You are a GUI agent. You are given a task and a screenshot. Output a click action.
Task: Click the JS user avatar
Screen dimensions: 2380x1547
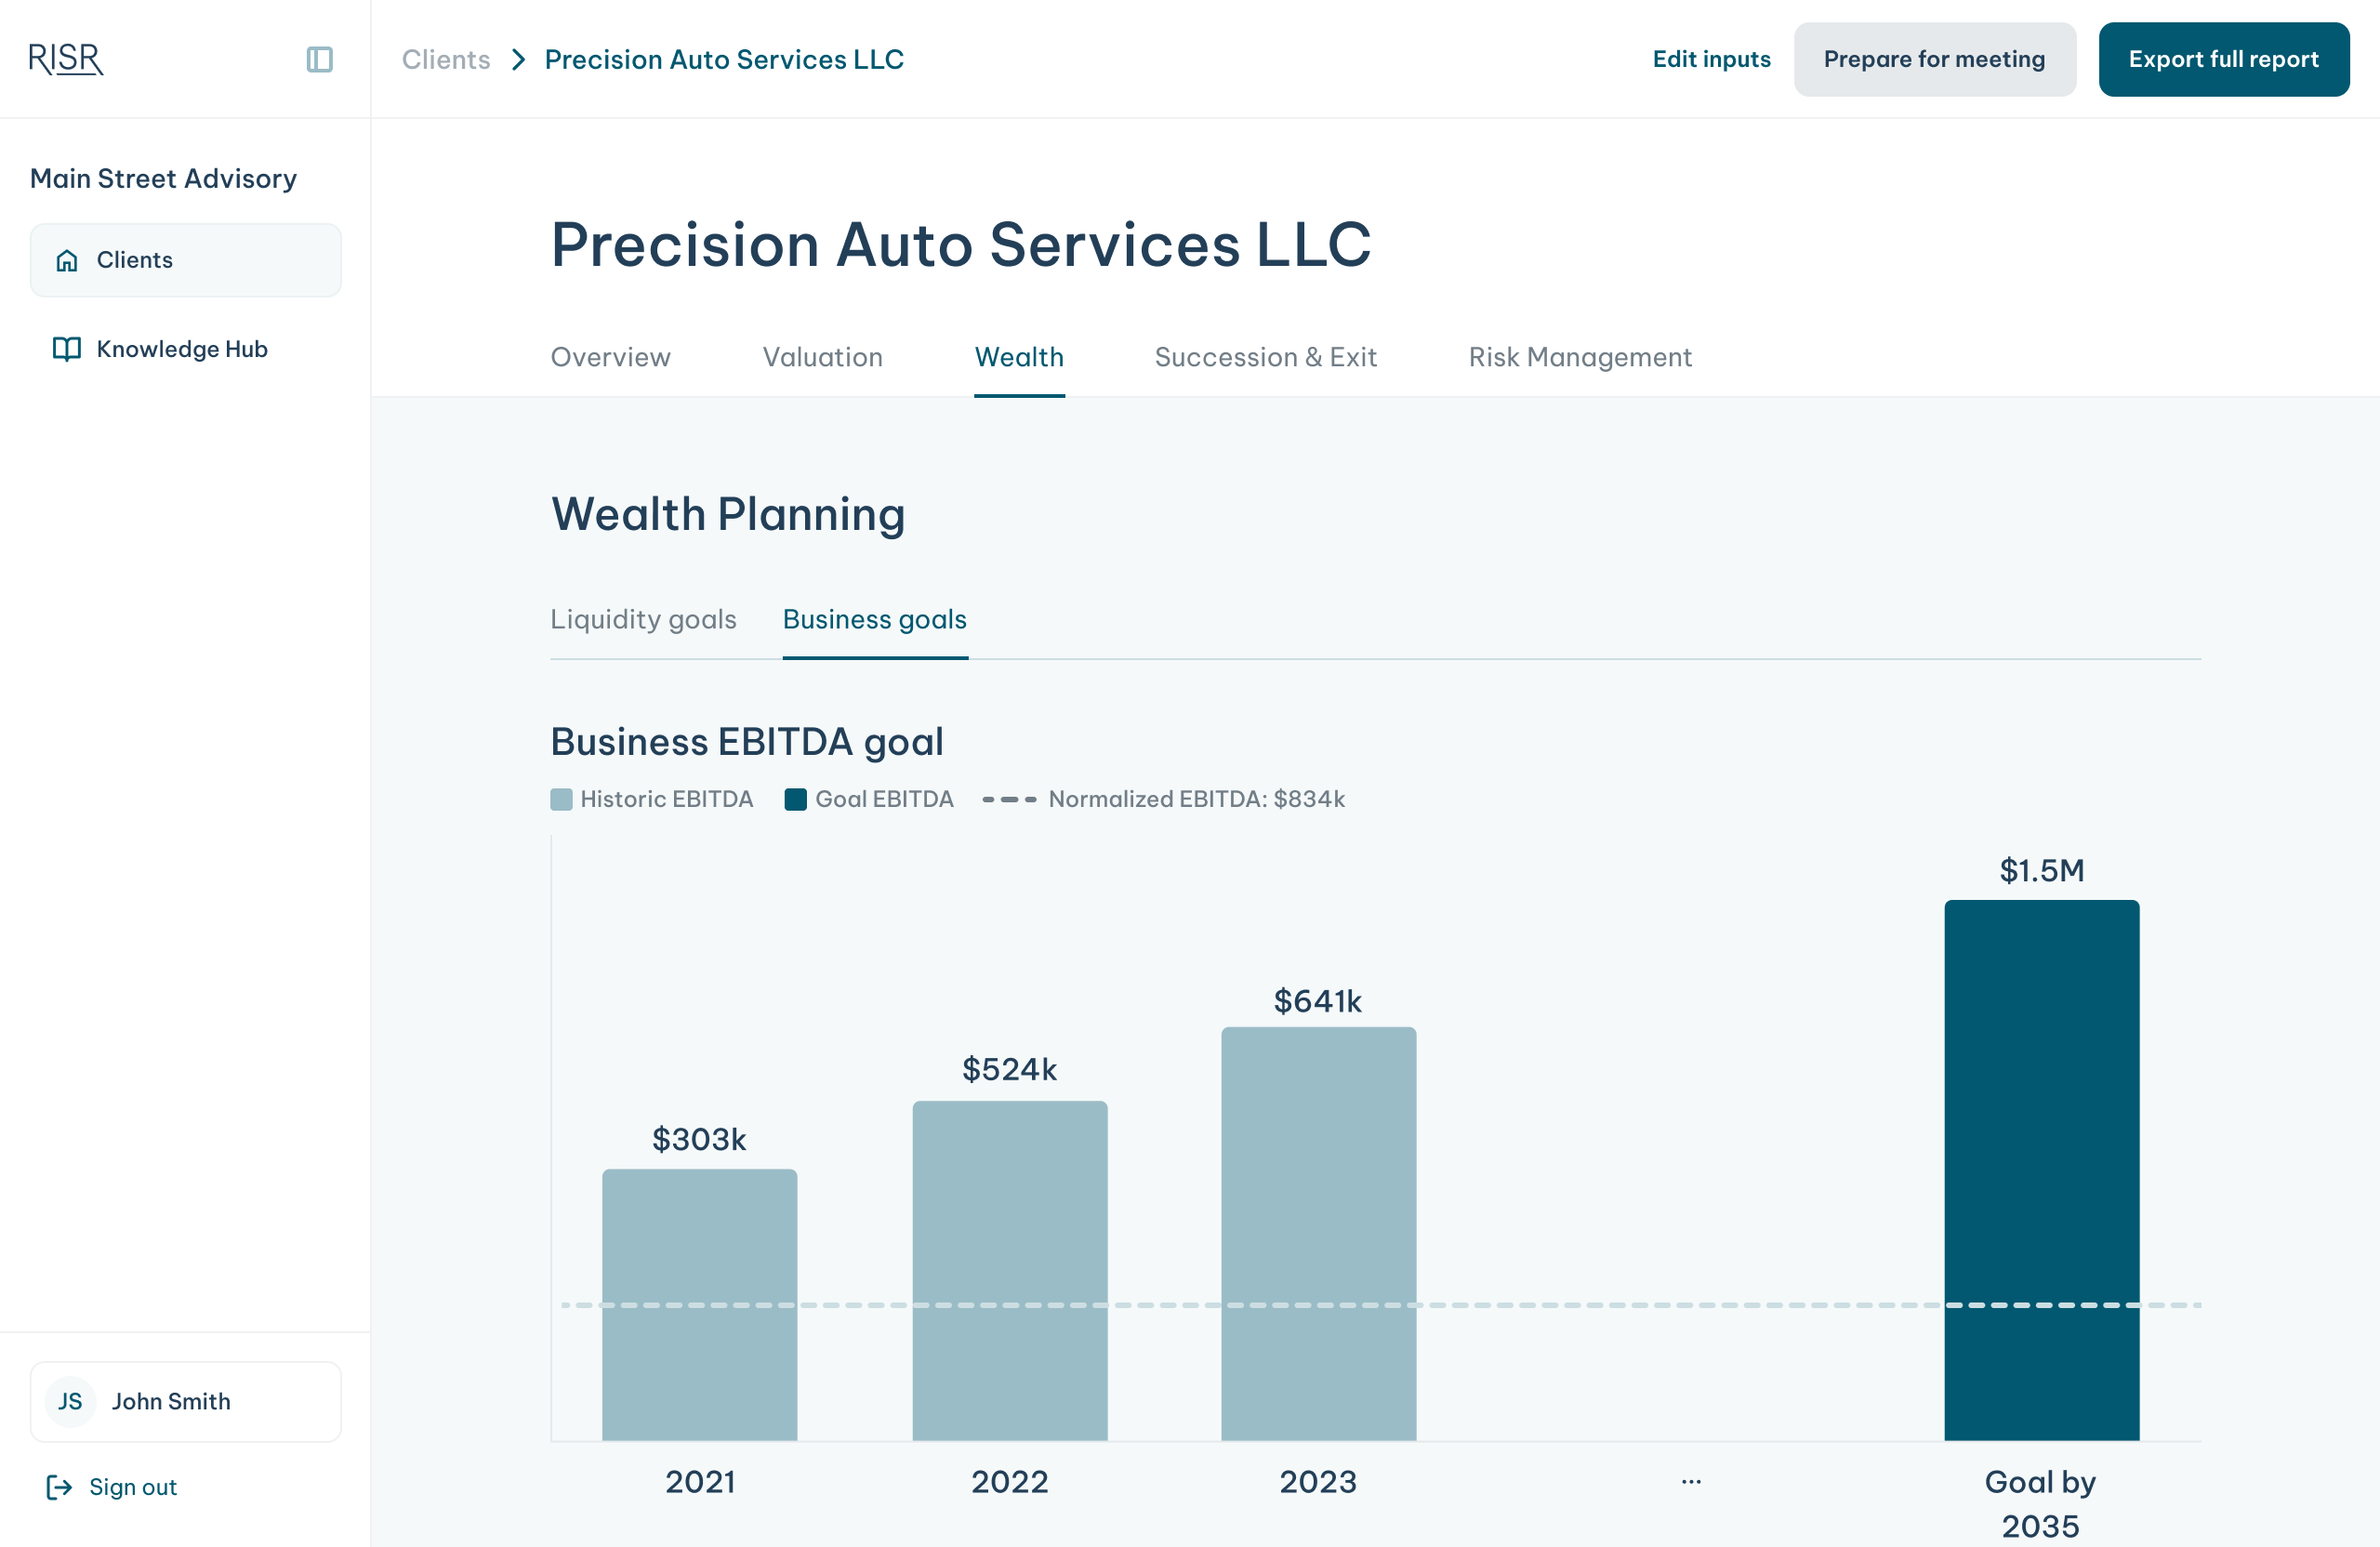(70, 1401)
